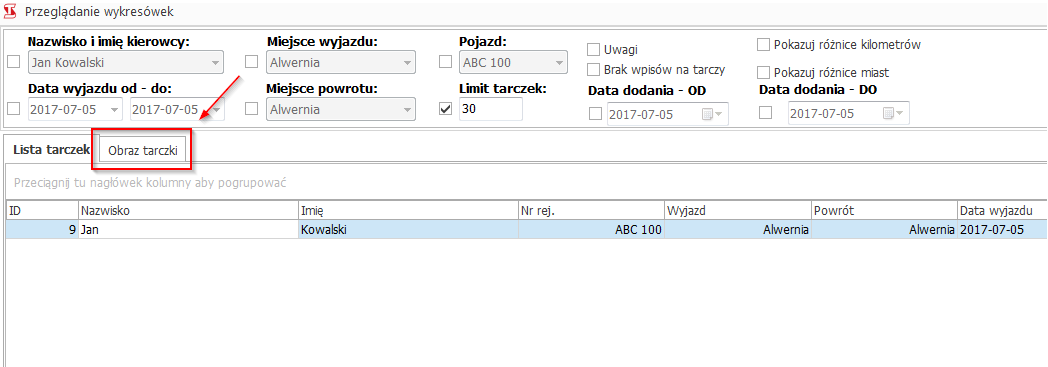The height and width of the screenshot is (367, 1048).
Task: Enable the driver name filter checkbox
Action: pyautogui.click(x=13, y=62)
